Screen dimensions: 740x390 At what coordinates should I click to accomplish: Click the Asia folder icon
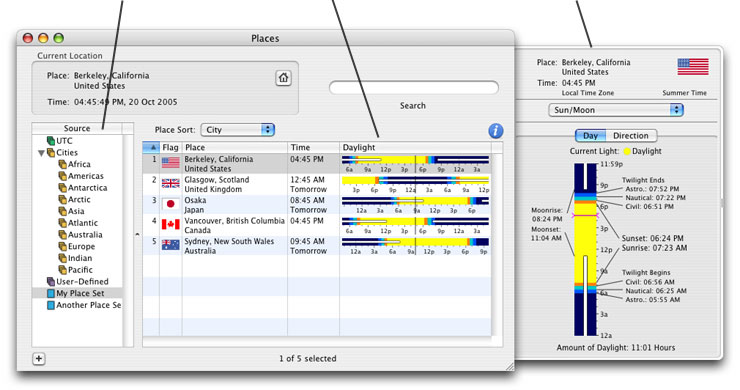[62, 211]
